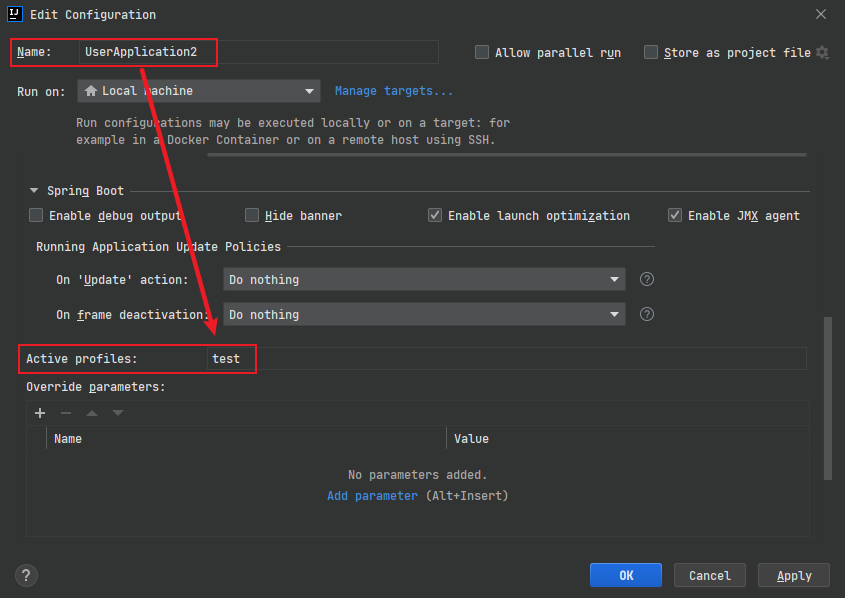Click help icon beside Update action

pyautogui.click(x=647, y=279)
